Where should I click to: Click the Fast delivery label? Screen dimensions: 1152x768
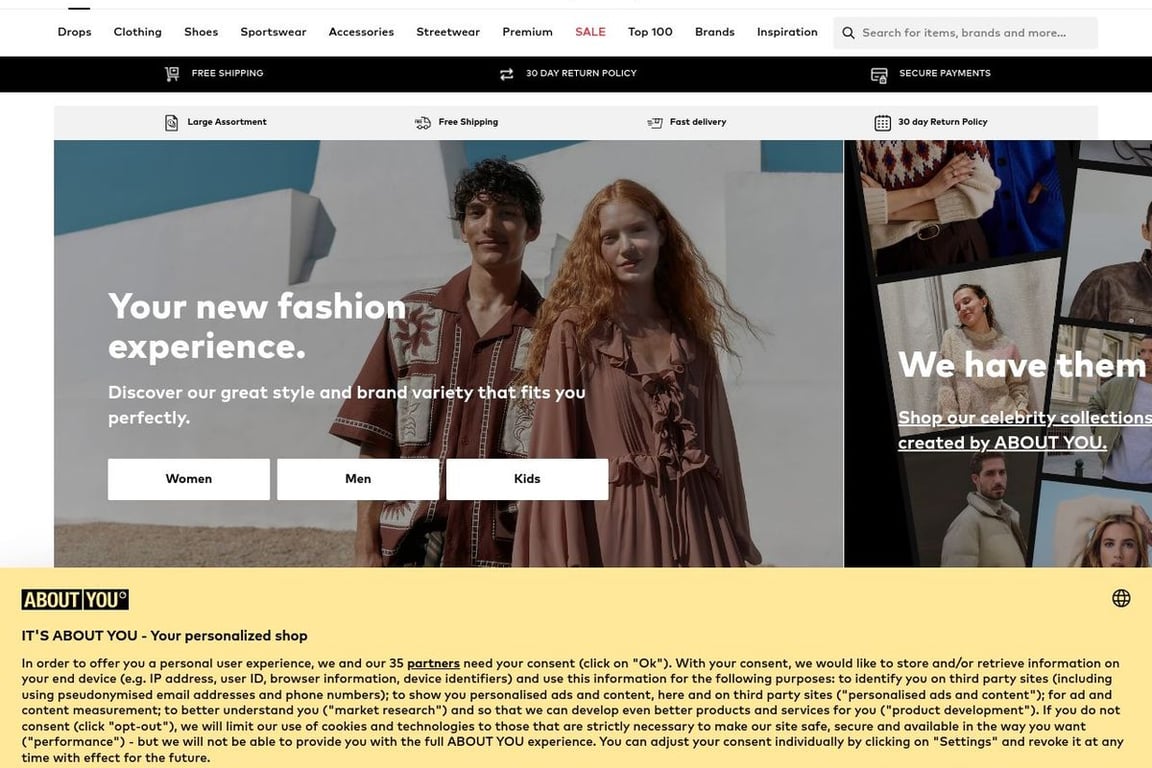tap(697, 122)
